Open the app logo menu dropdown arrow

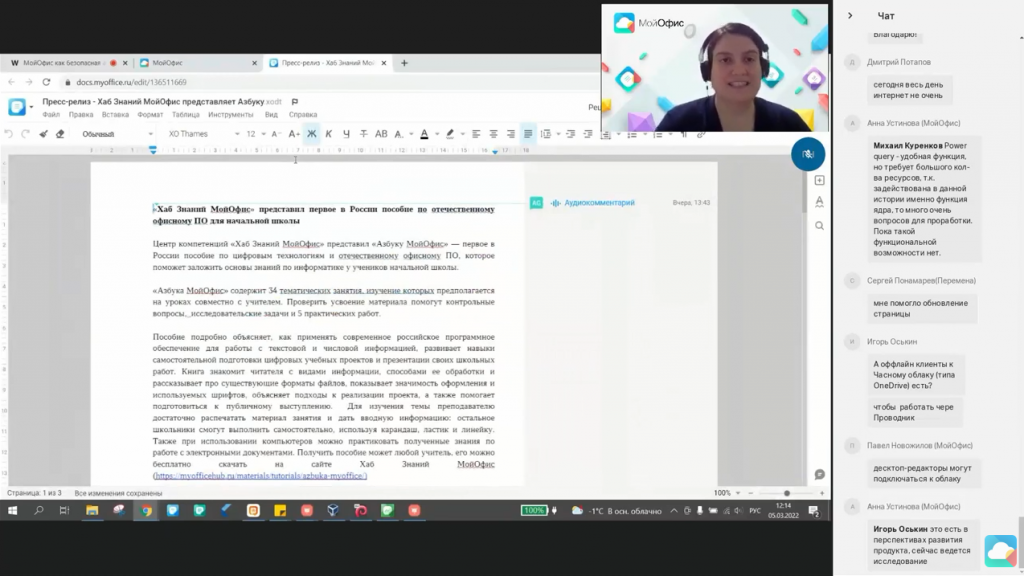(x=31, y=107)
